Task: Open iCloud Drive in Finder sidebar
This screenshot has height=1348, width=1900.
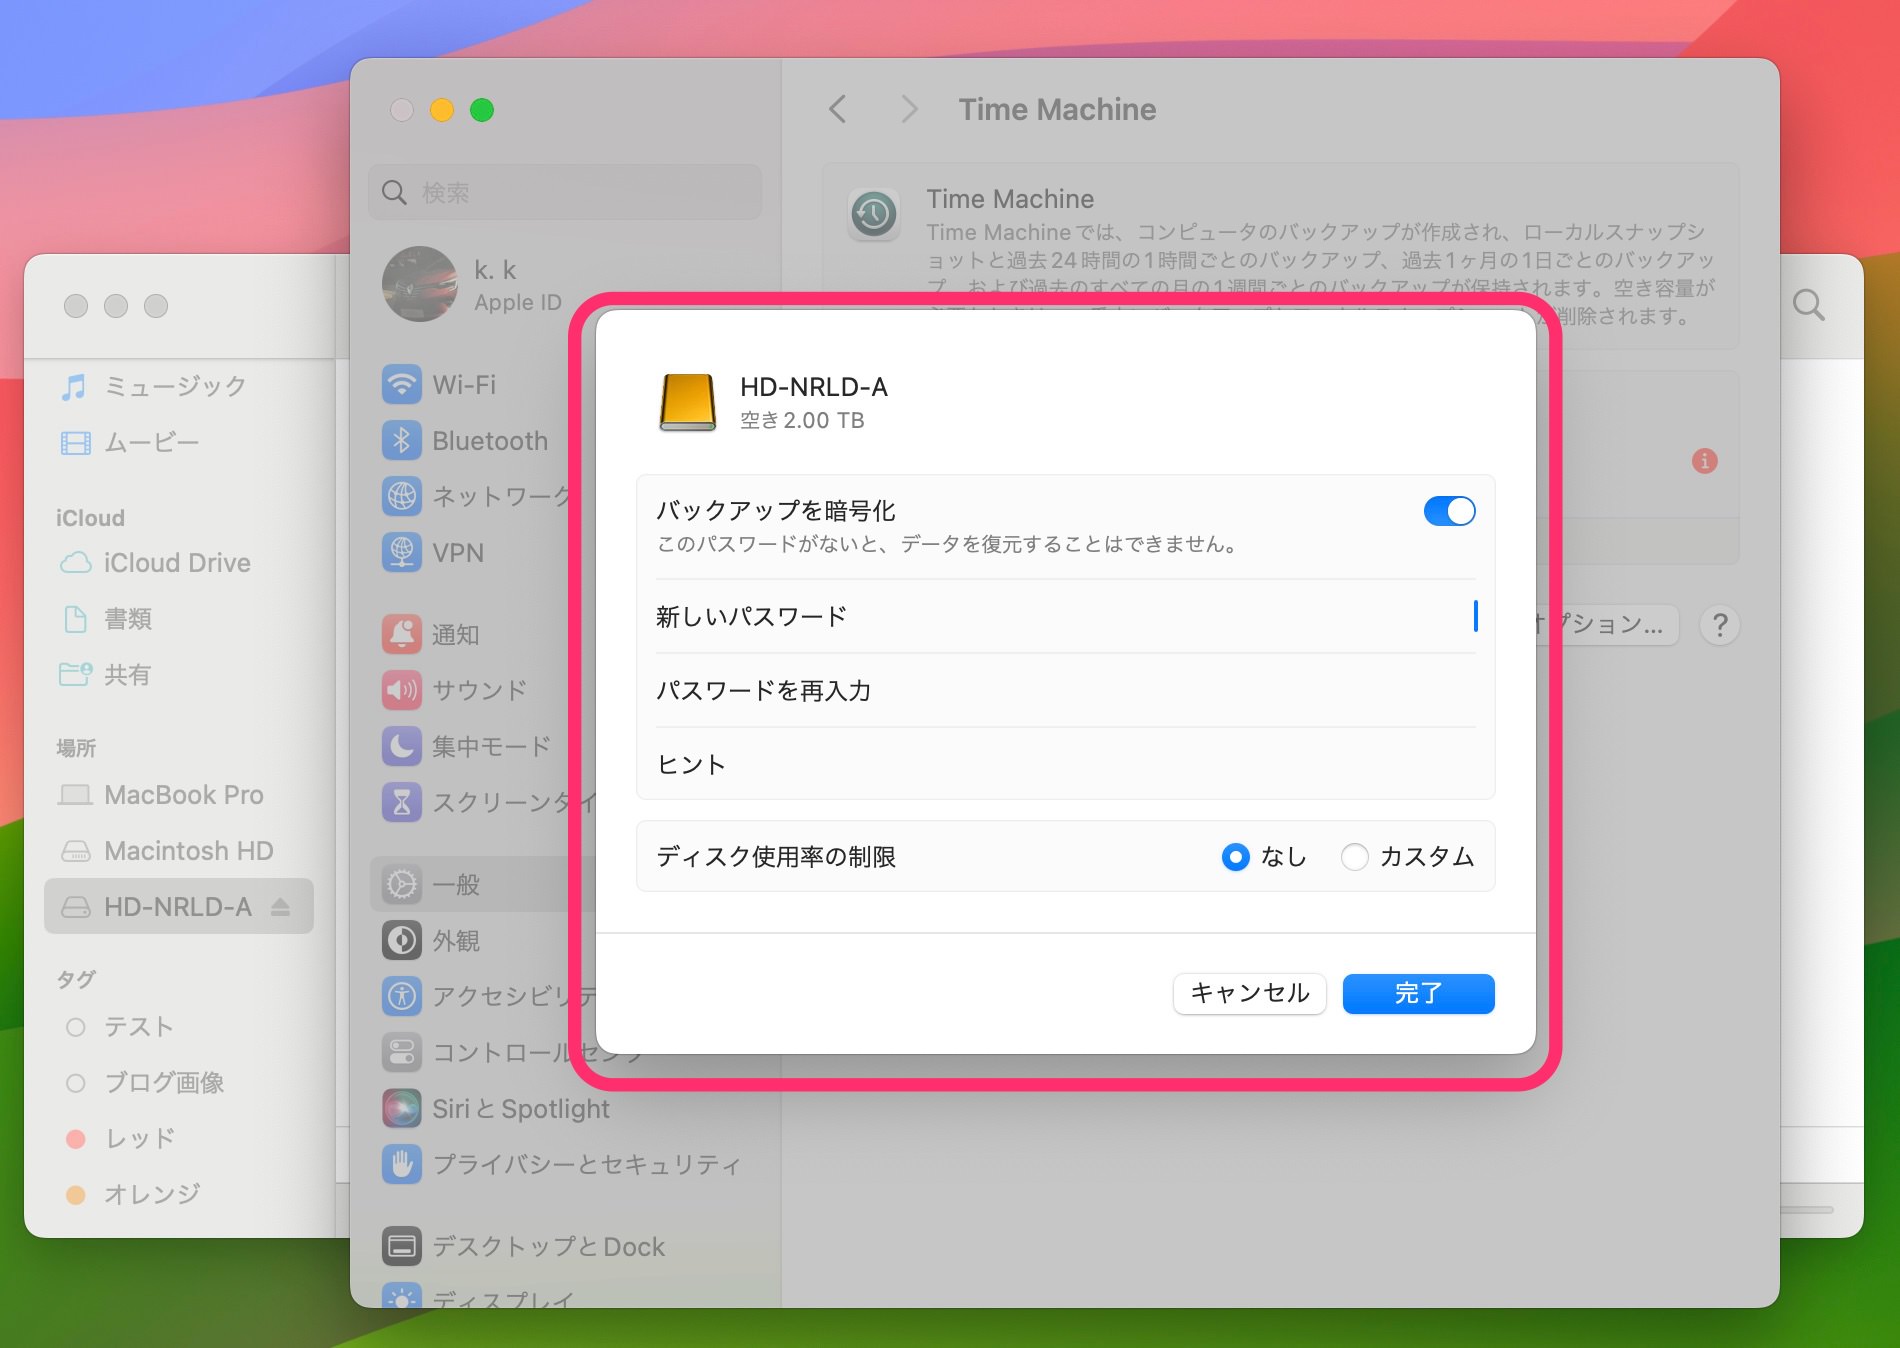Action: pos(178,563)
